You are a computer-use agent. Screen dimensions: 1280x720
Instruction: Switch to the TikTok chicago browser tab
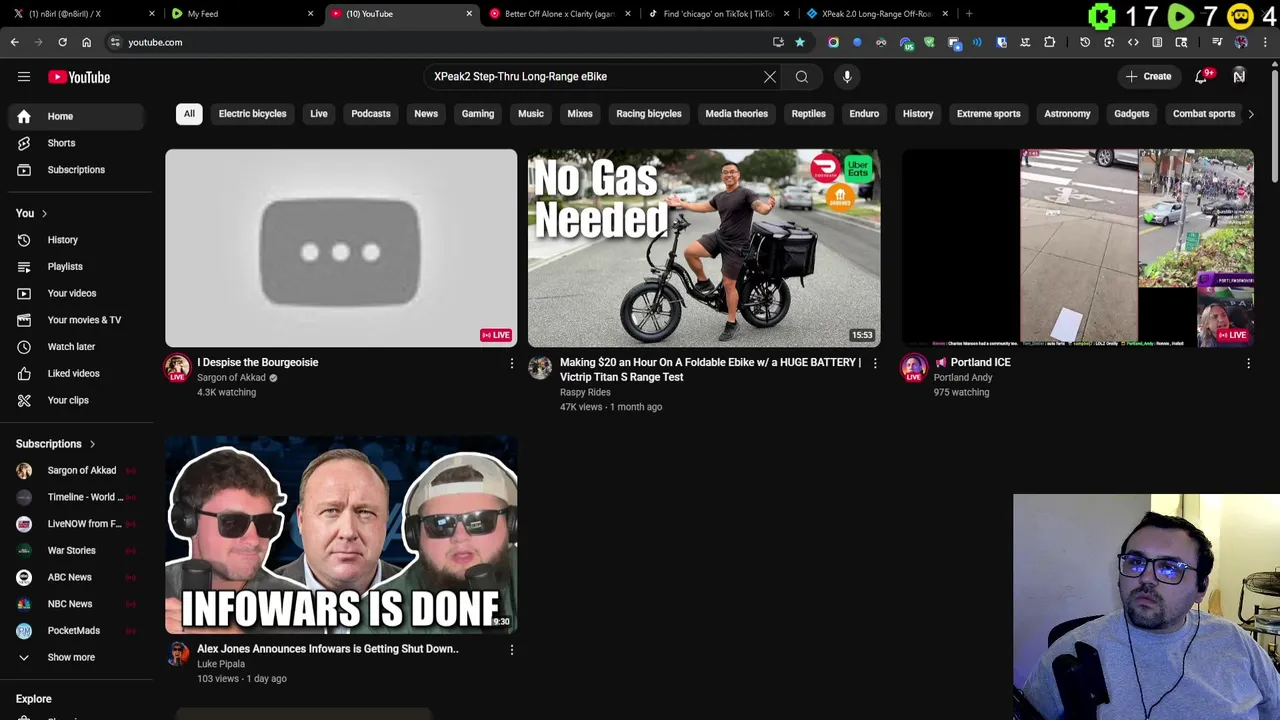click(x=717, y=14)
